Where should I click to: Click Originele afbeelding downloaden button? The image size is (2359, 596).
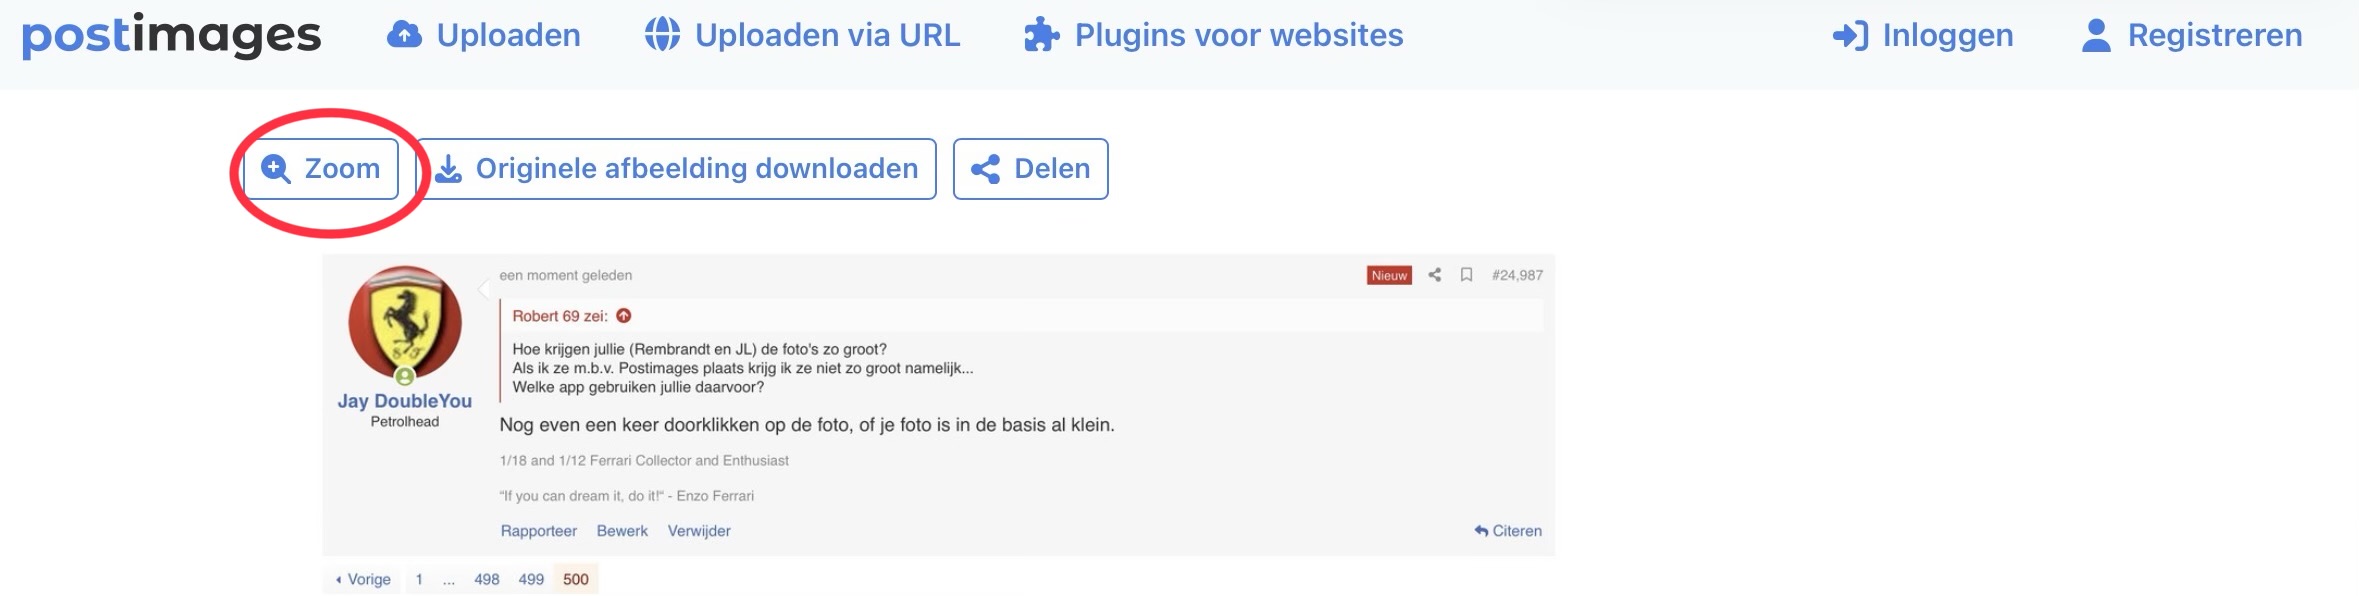click(676, 169)
